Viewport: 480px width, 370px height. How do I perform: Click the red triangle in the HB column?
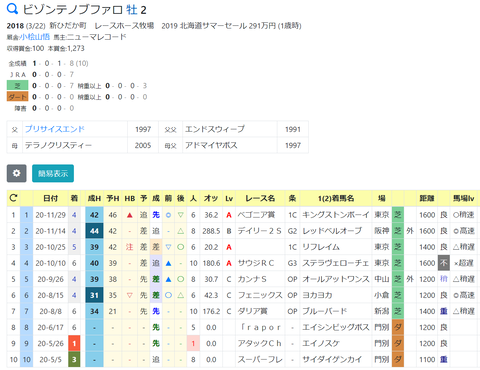click(130, 215)
